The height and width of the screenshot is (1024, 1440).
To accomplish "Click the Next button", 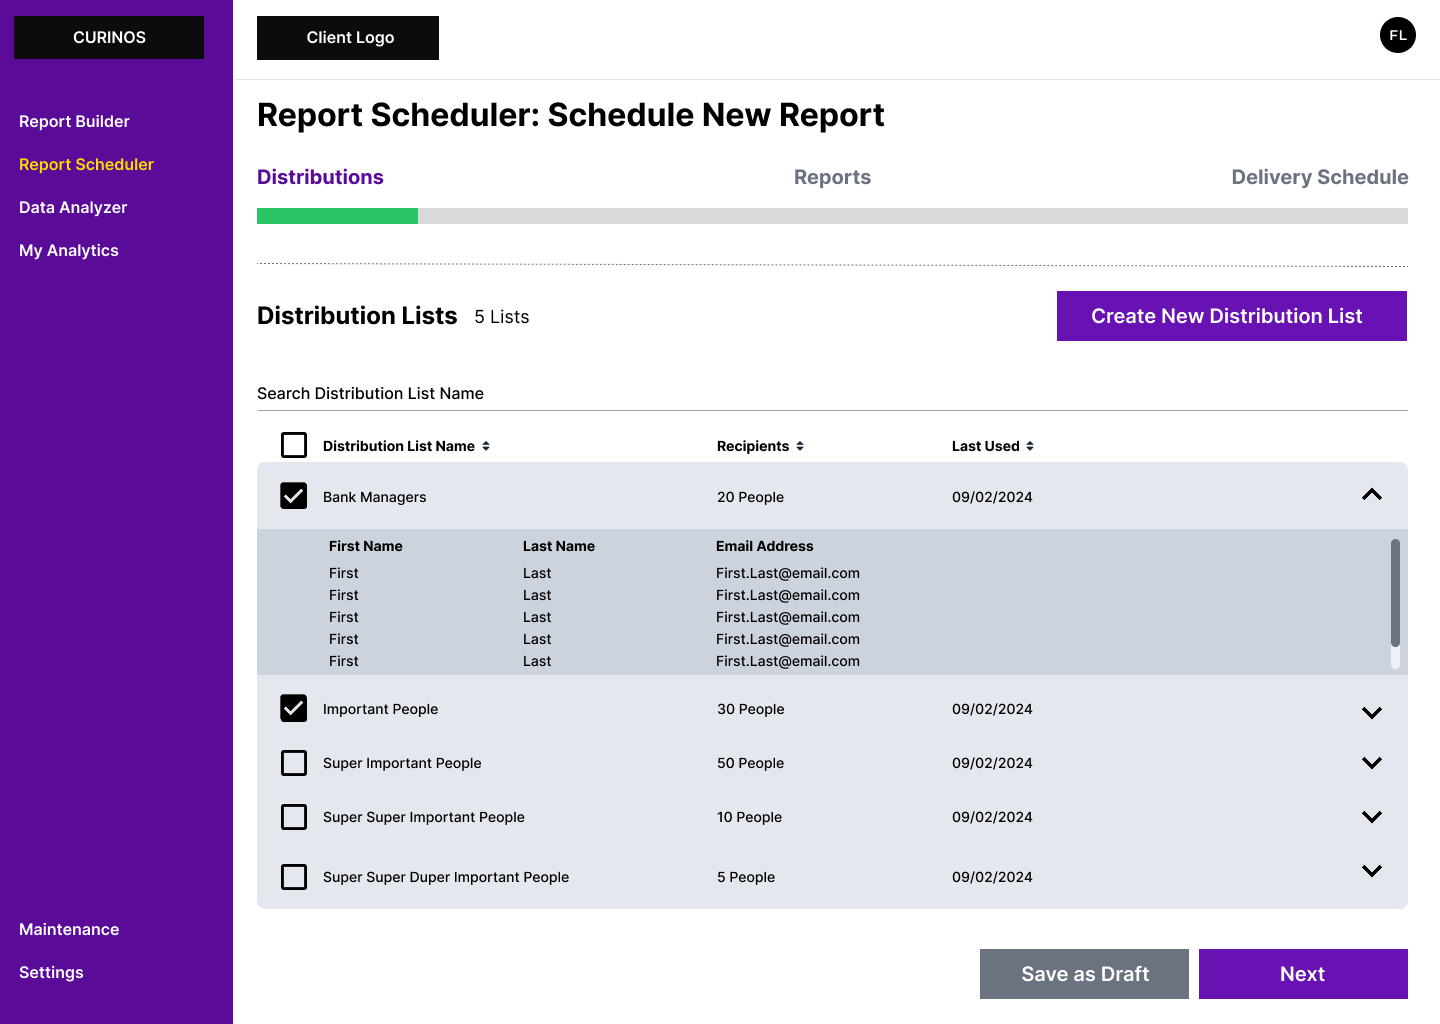I will (1303, 974).
